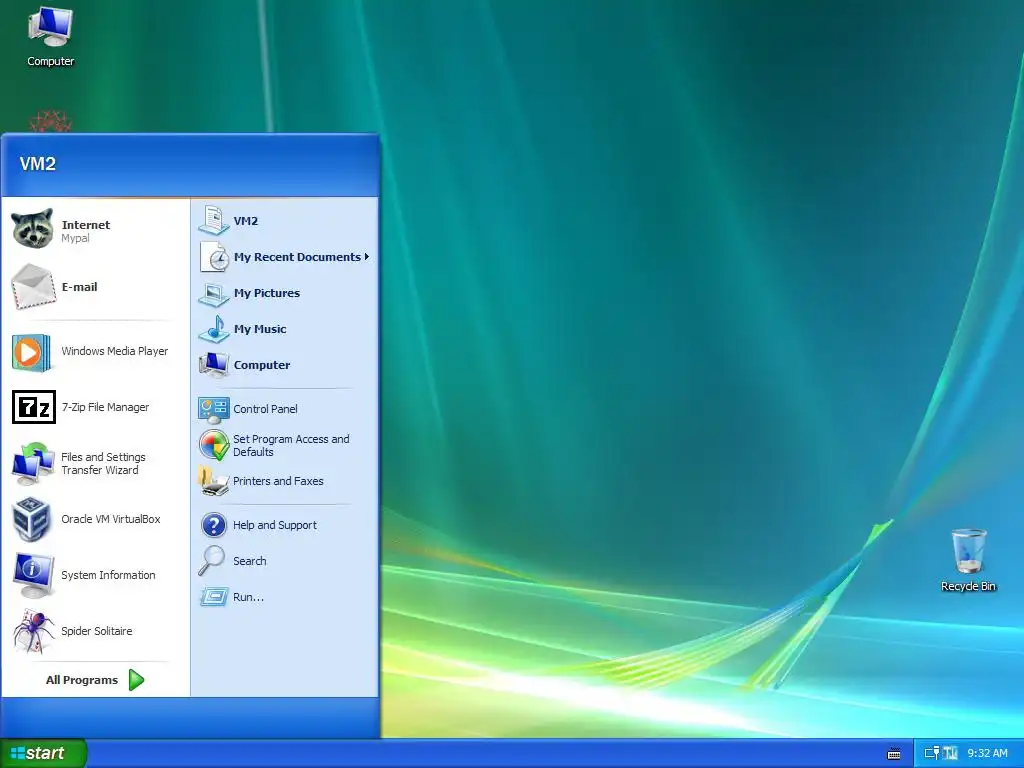Click the keyboard icon on the taskbar
This screenshot has height=768, width=1024.
pos(894,754)
